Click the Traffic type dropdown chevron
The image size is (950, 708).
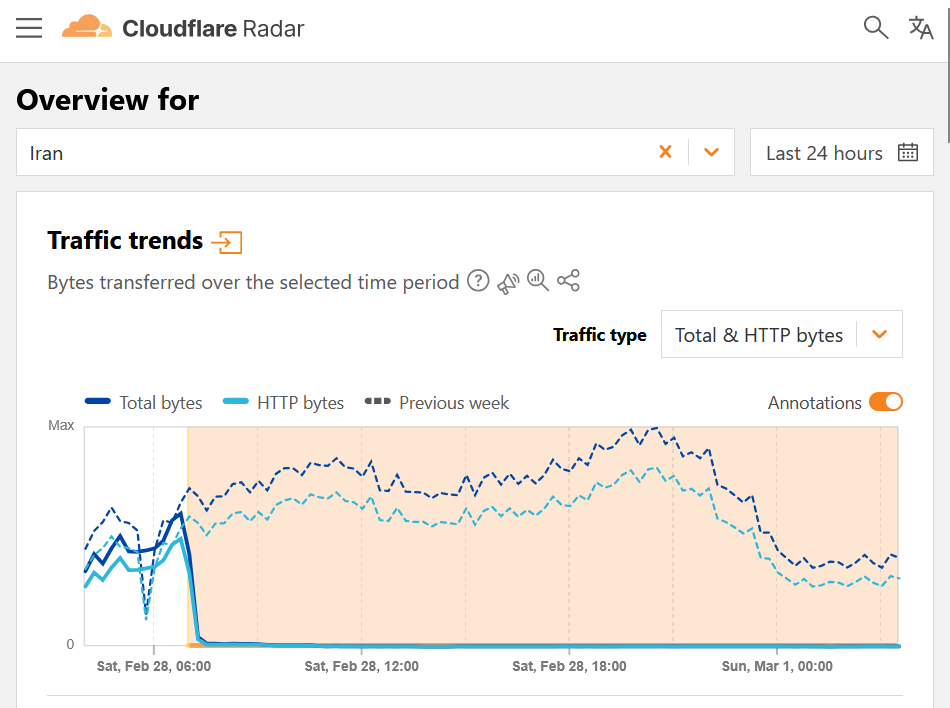coord(880,334)
